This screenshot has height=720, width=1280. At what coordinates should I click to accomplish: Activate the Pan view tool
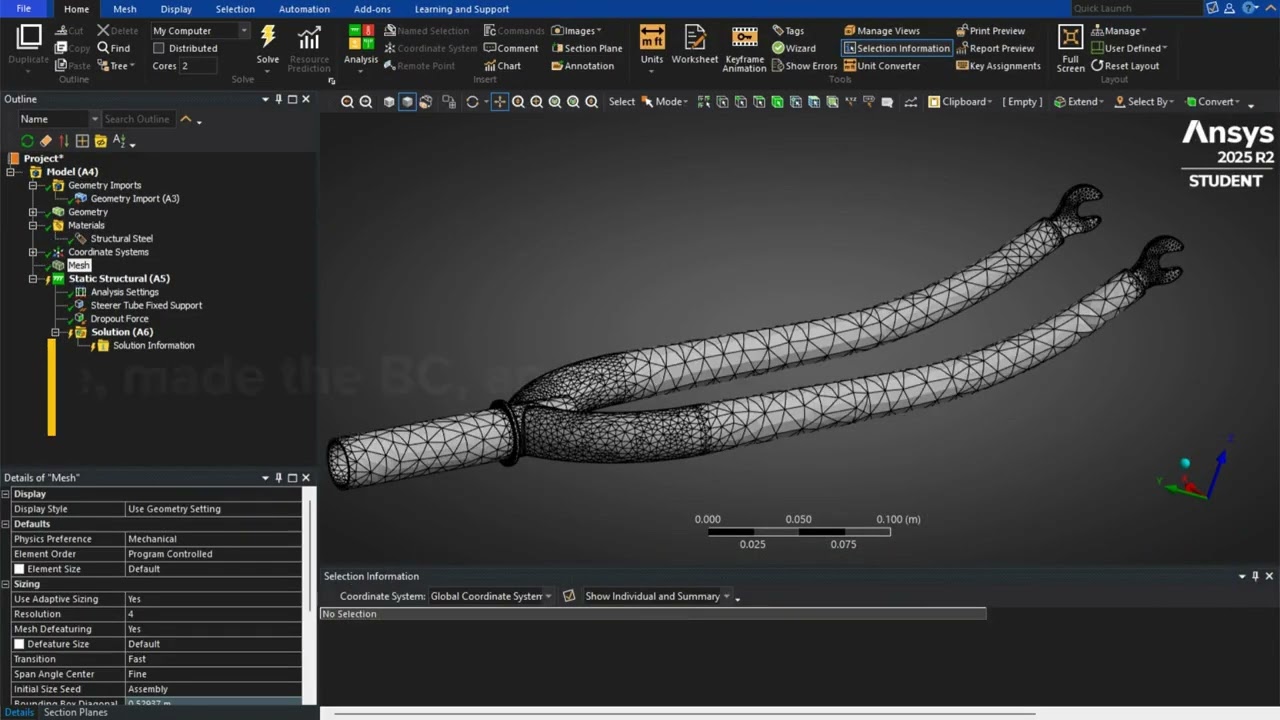(x=500, y=102)
